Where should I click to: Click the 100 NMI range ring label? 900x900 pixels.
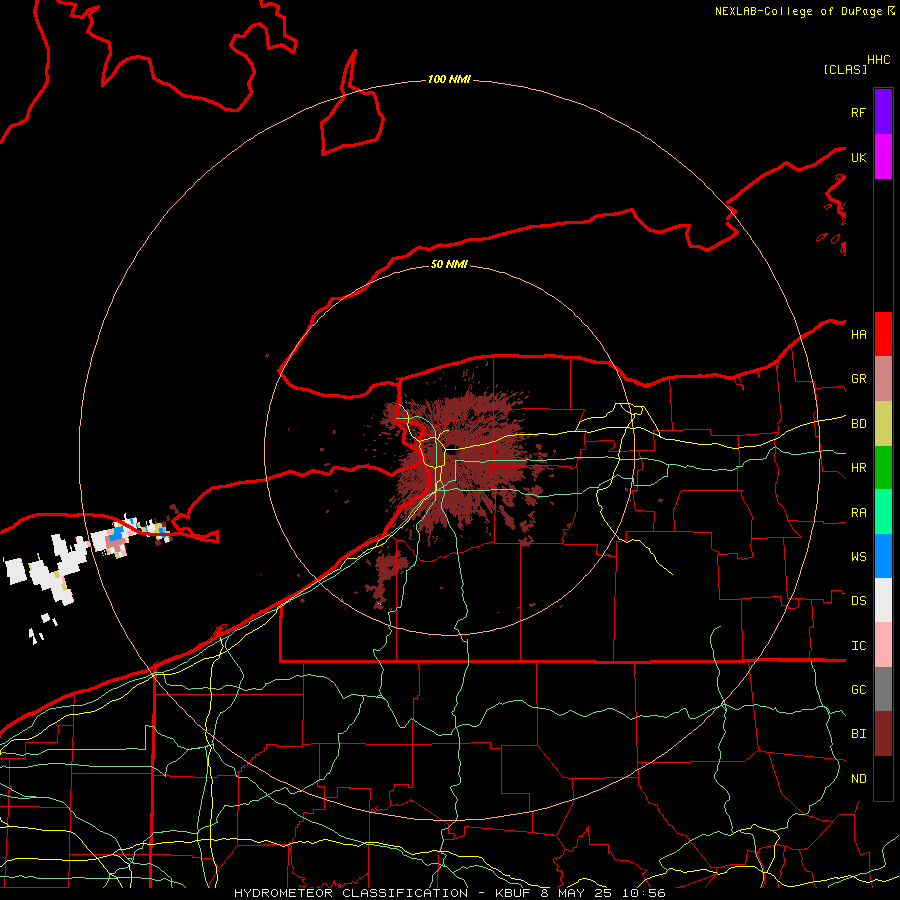(x=449, y=79)
